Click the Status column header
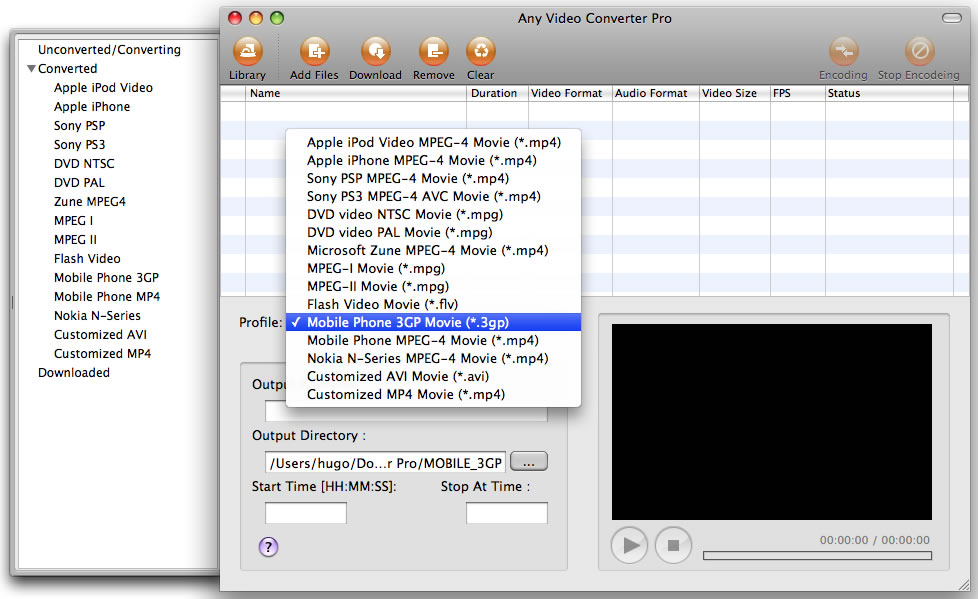The height and width of the screenshot is (599, 978). click(889, 94)
